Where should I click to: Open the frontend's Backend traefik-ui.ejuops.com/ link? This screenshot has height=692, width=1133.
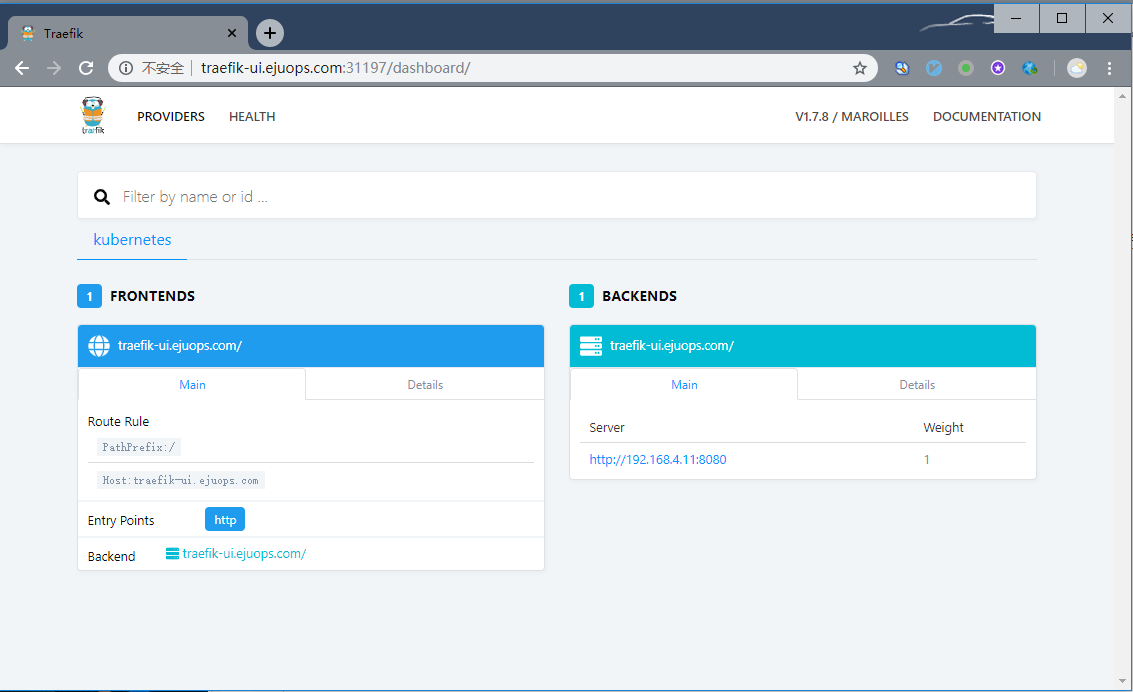coord(244,554)
